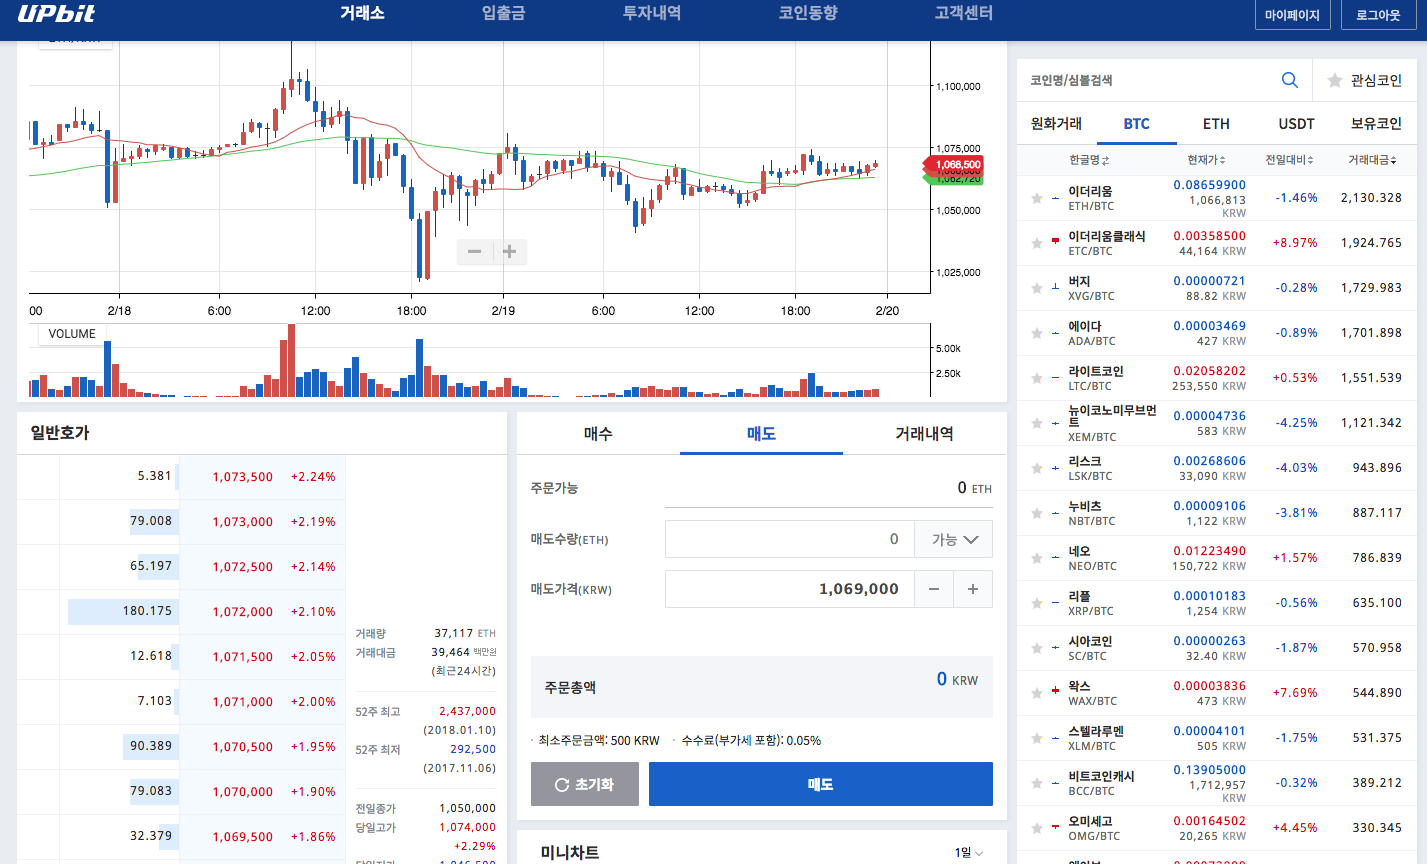Click the 매도수량(ETH) quantity input
1427x864 pixels.
pyautogui.click(x=790, y=539)
